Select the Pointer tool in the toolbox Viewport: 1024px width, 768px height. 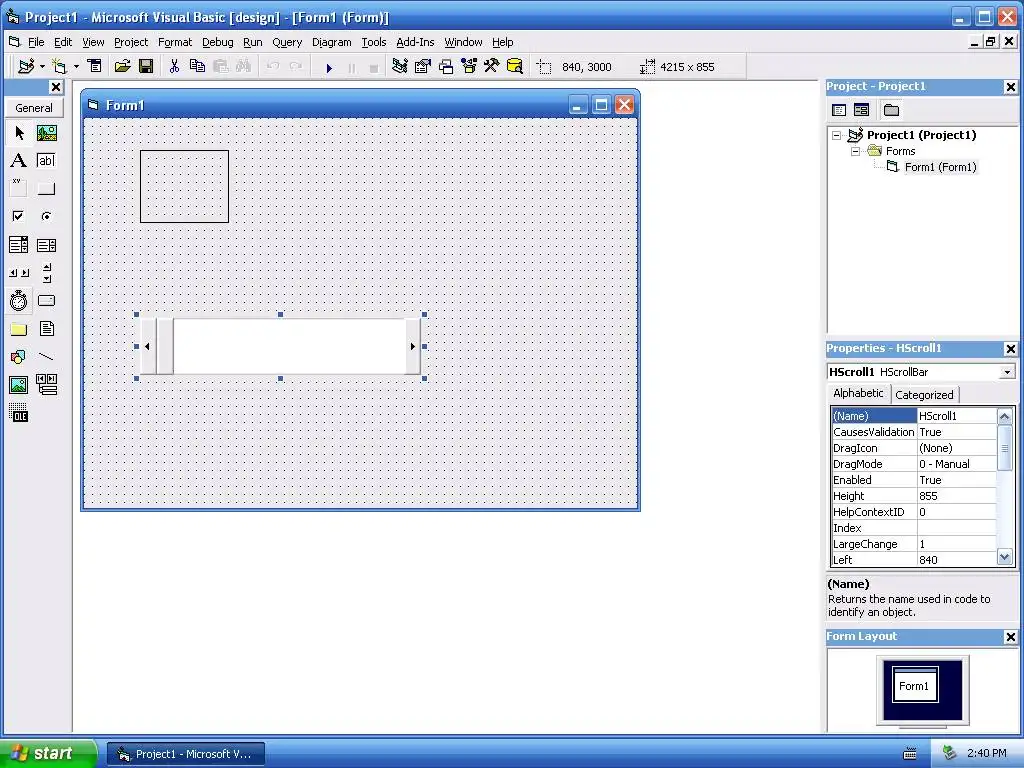point(19,133)
